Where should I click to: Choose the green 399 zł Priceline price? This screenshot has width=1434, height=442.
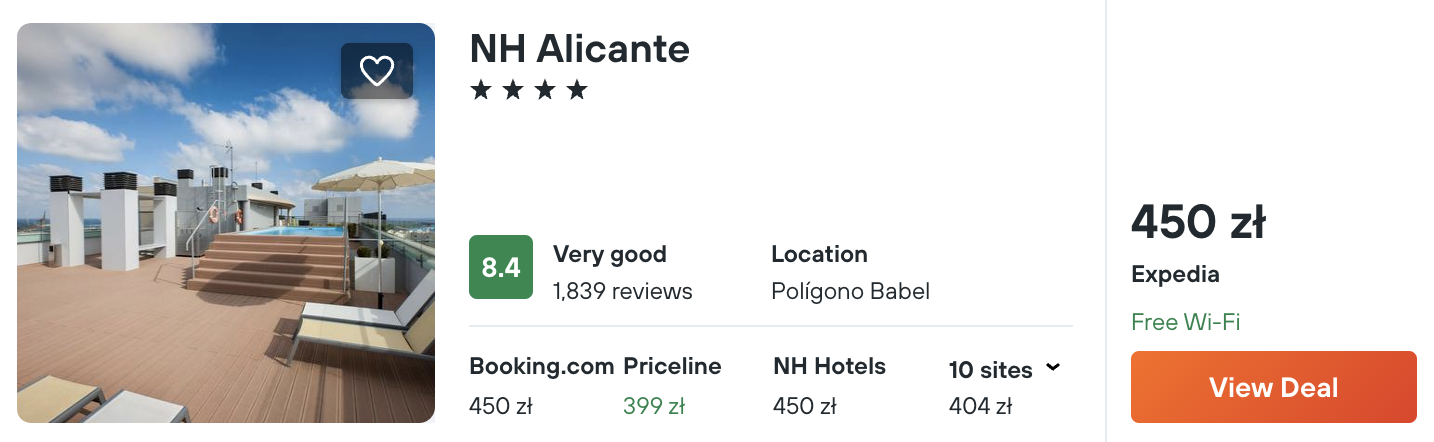click(654, 406)
